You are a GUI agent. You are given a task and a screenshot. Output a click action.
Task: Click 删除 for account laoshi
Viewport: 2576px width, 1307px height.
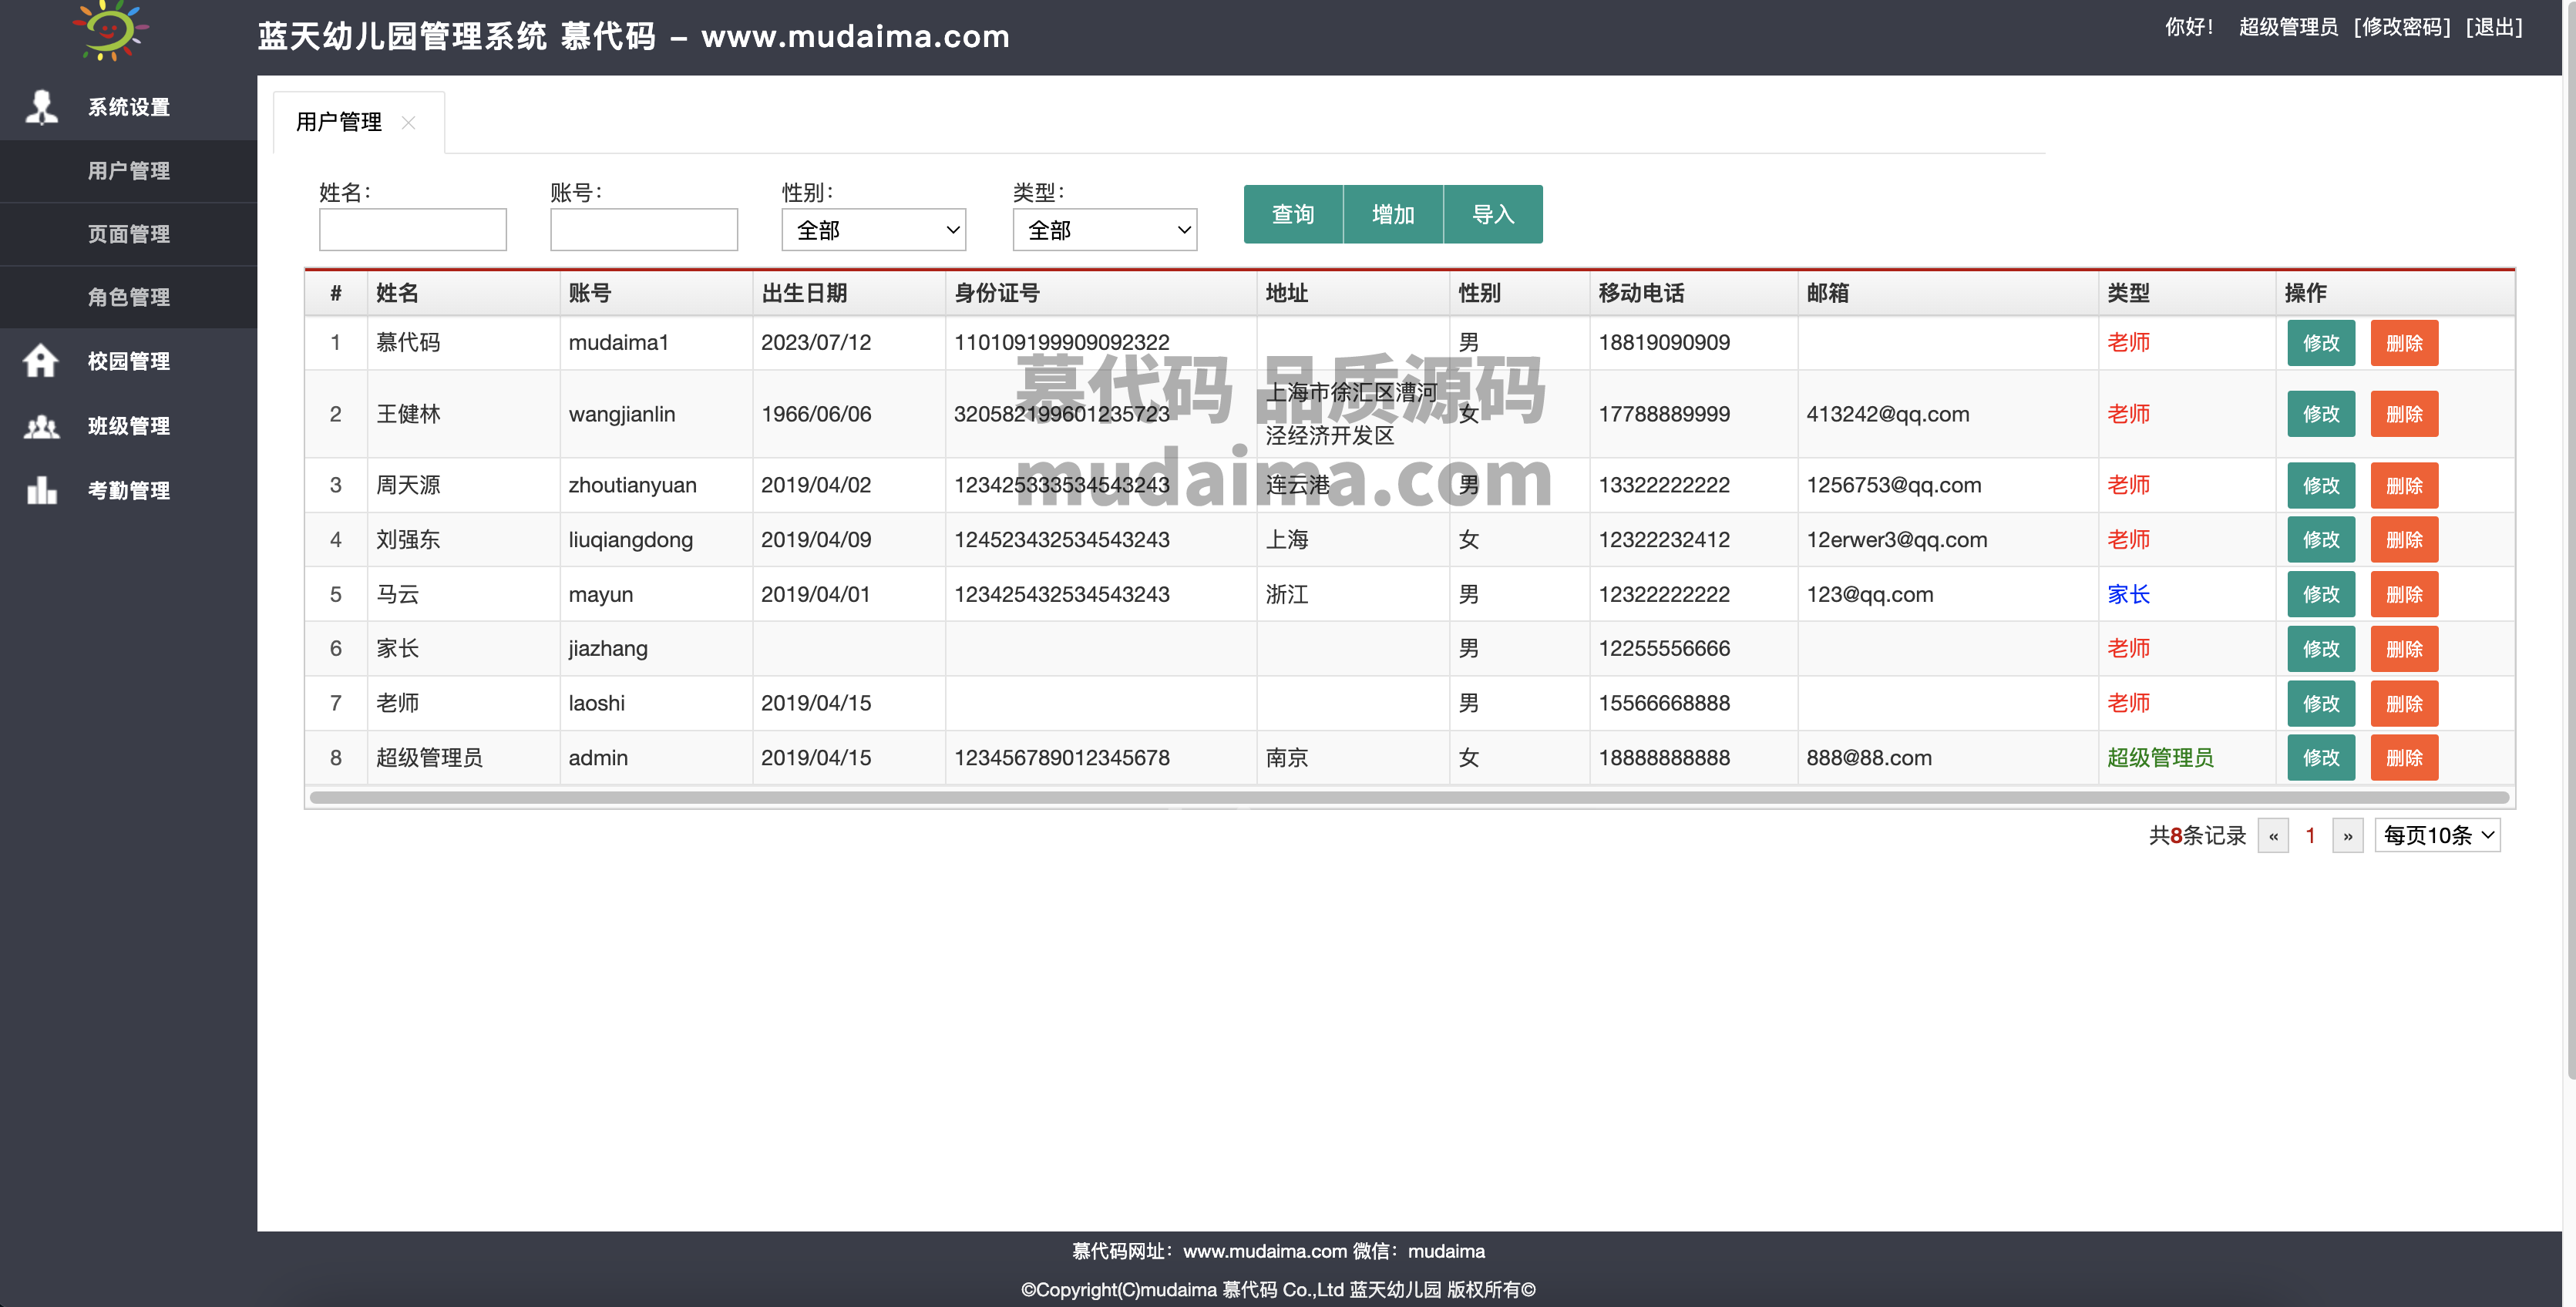[2404, 703]
